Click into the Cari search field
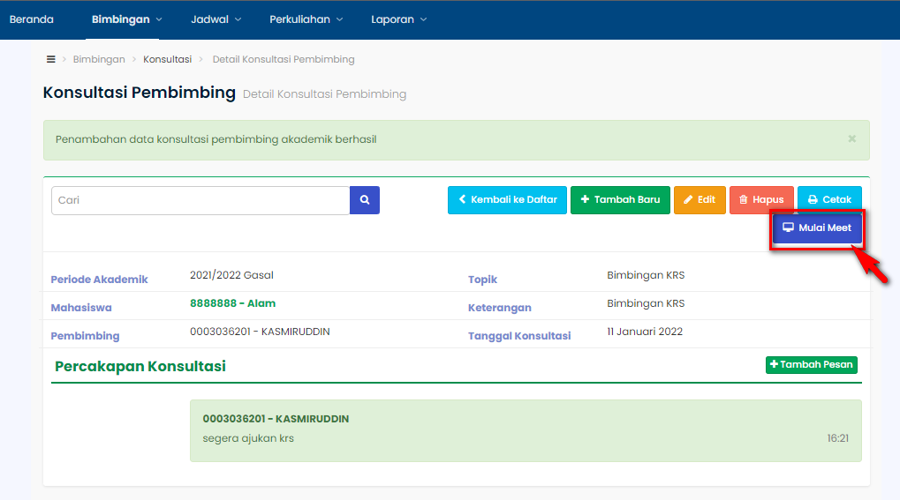 [200, 200]
